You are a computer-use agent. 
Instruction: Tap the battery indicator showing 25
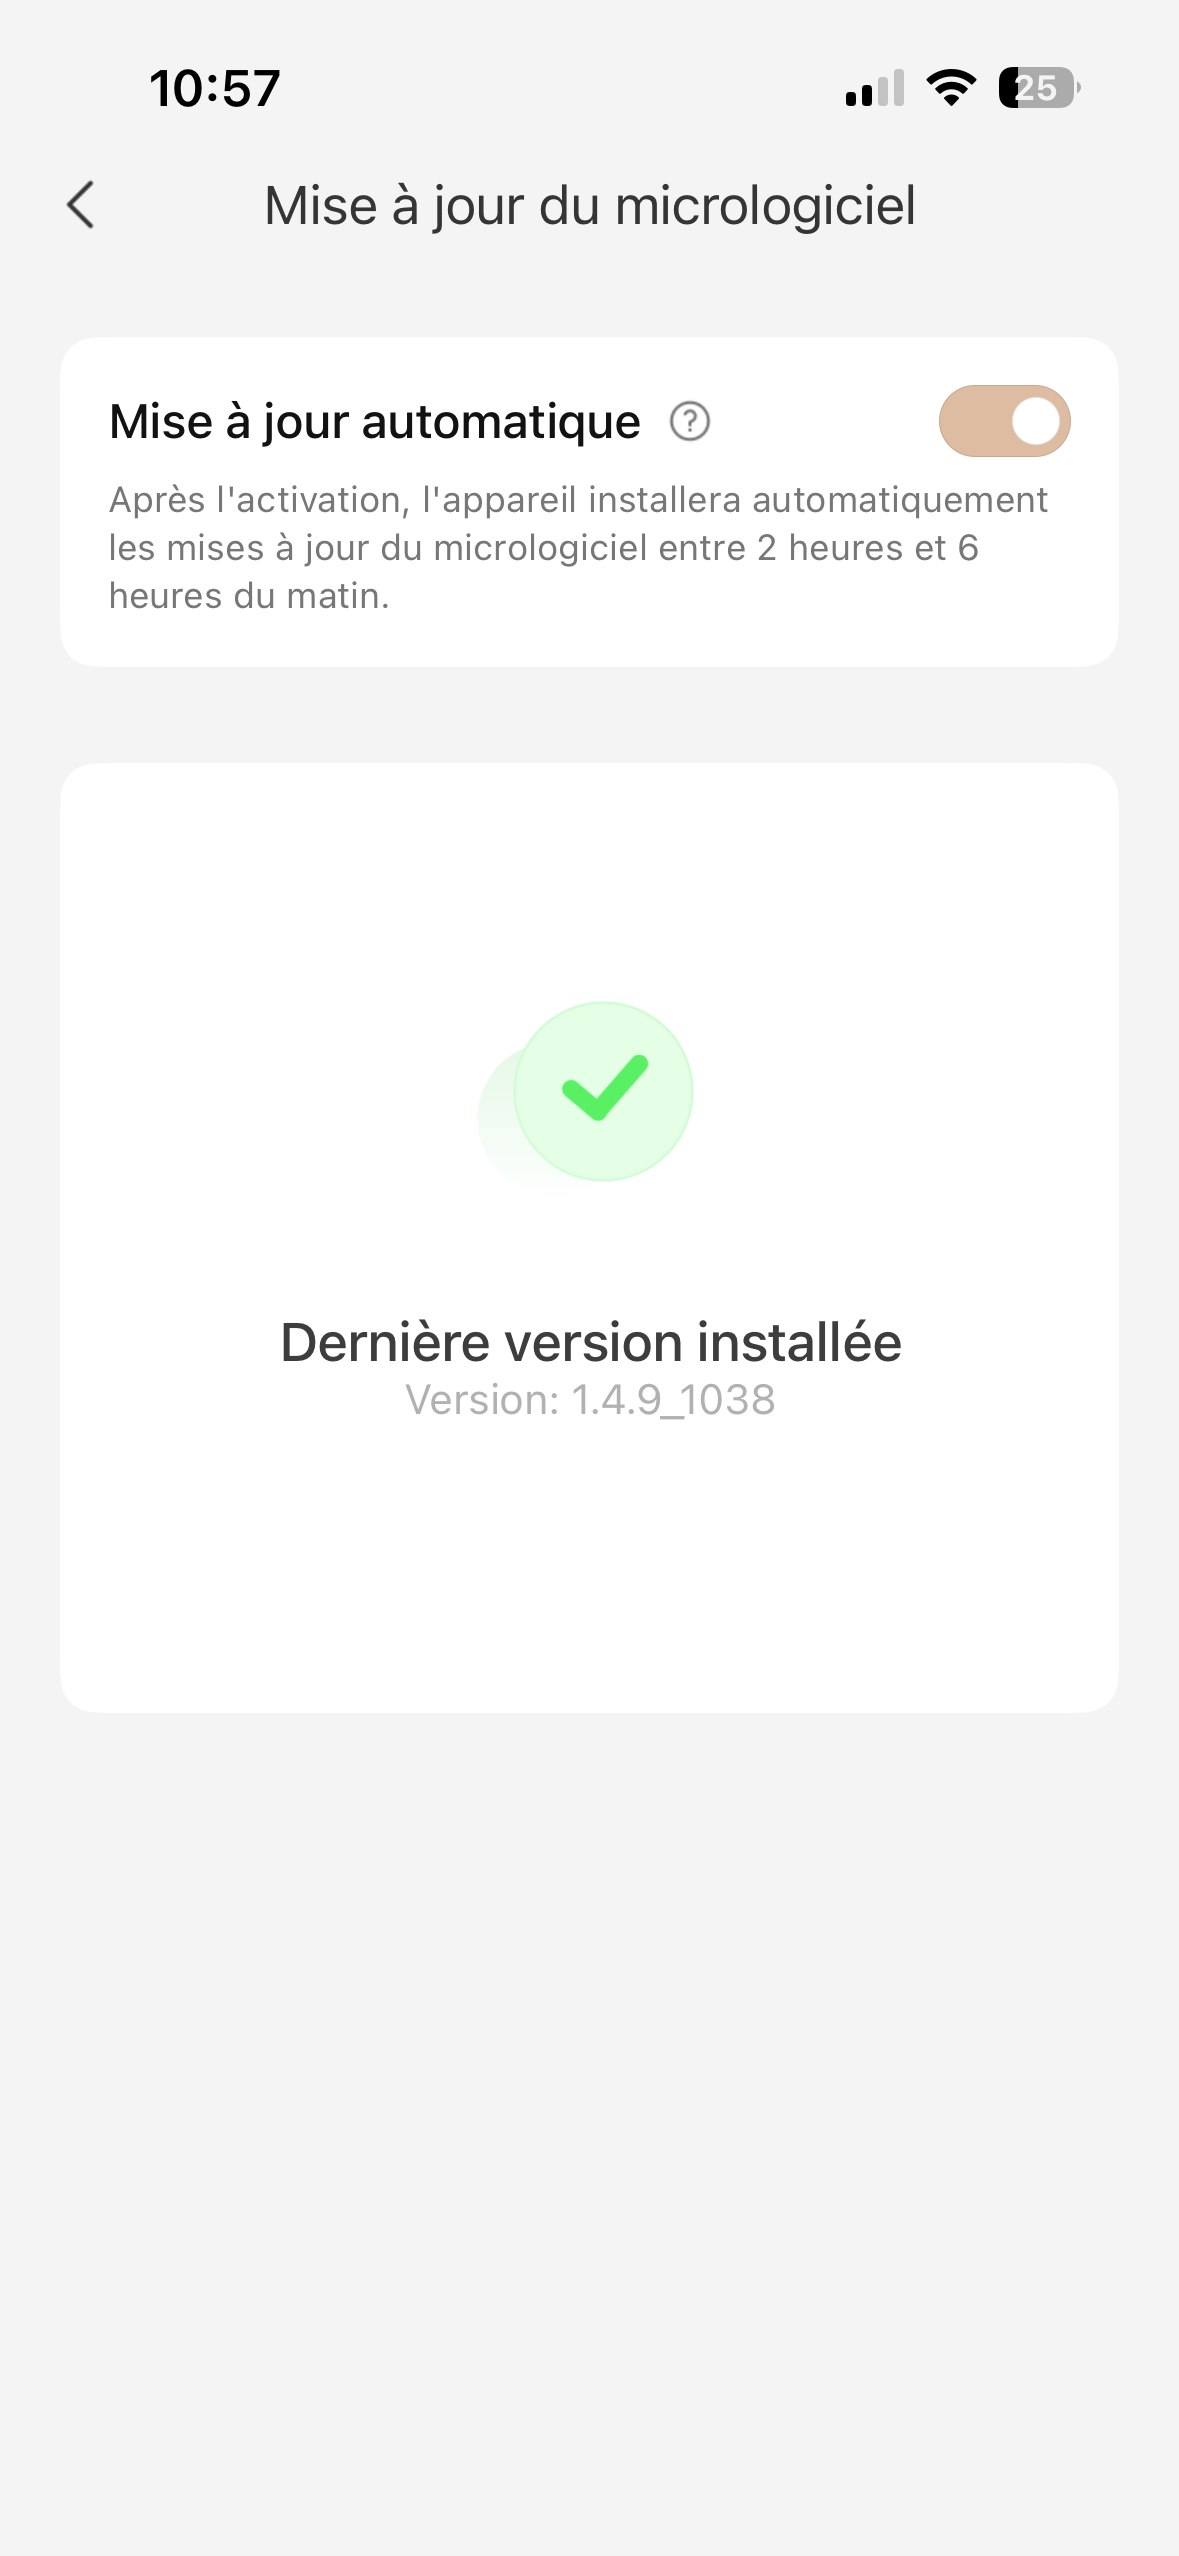coord(1039,88)
